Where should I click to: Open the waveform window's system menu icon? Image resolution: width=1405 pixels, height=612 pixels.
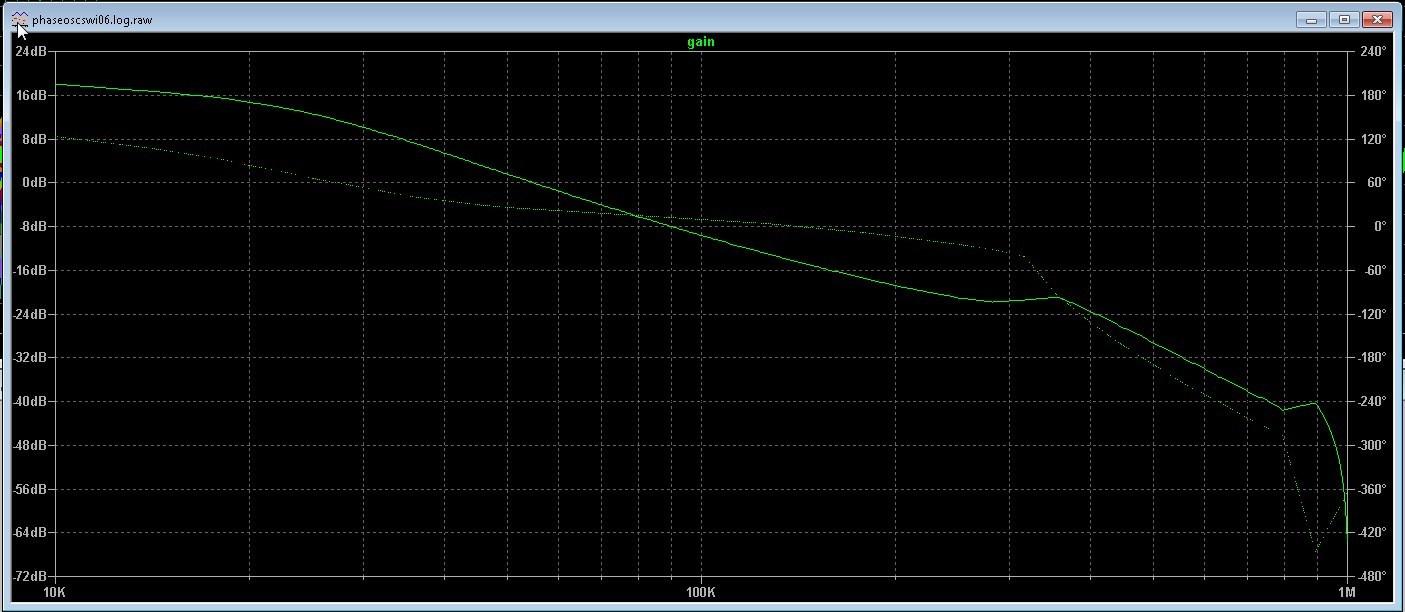(x=21, y=19)
